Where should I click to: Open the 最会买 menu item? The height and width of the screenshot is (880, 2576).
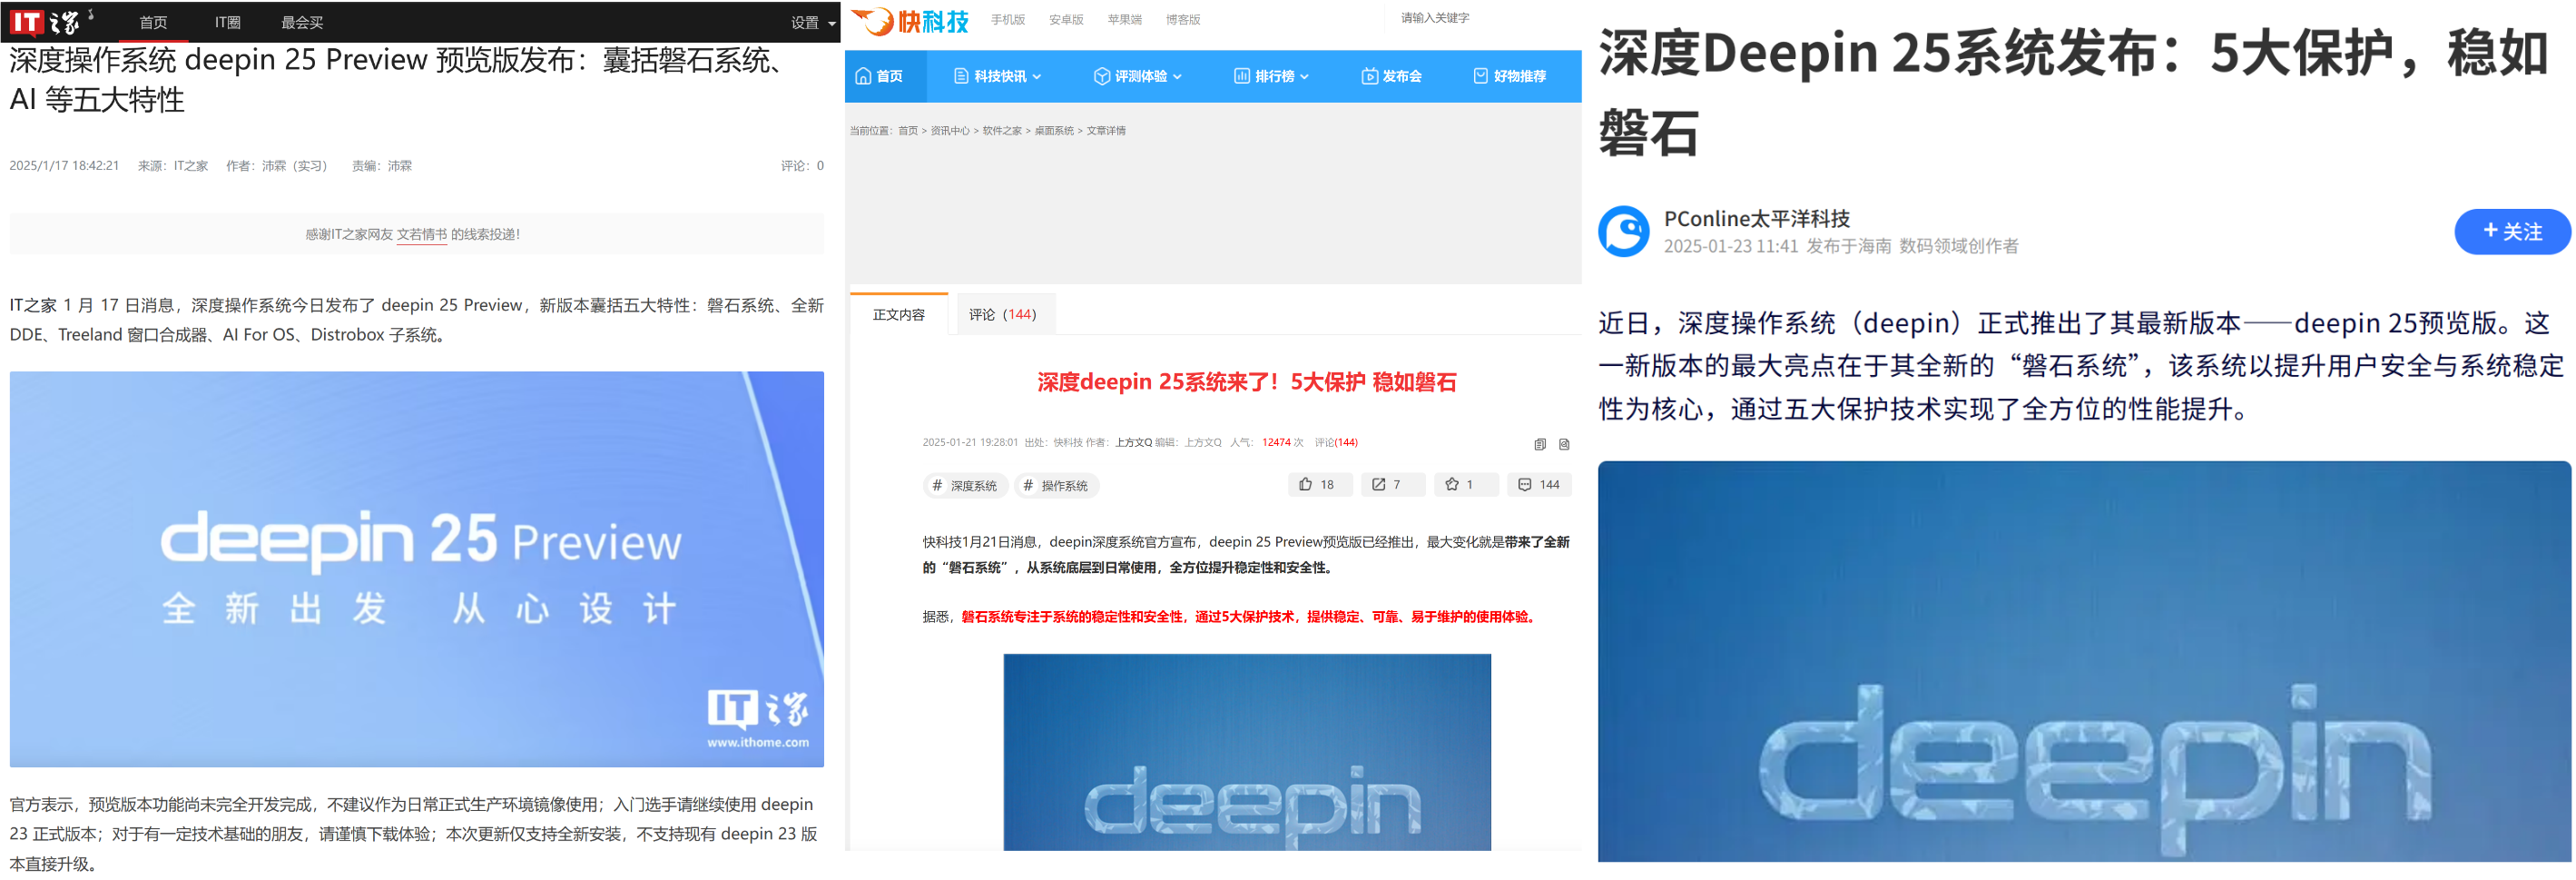[x=302, y=22]
